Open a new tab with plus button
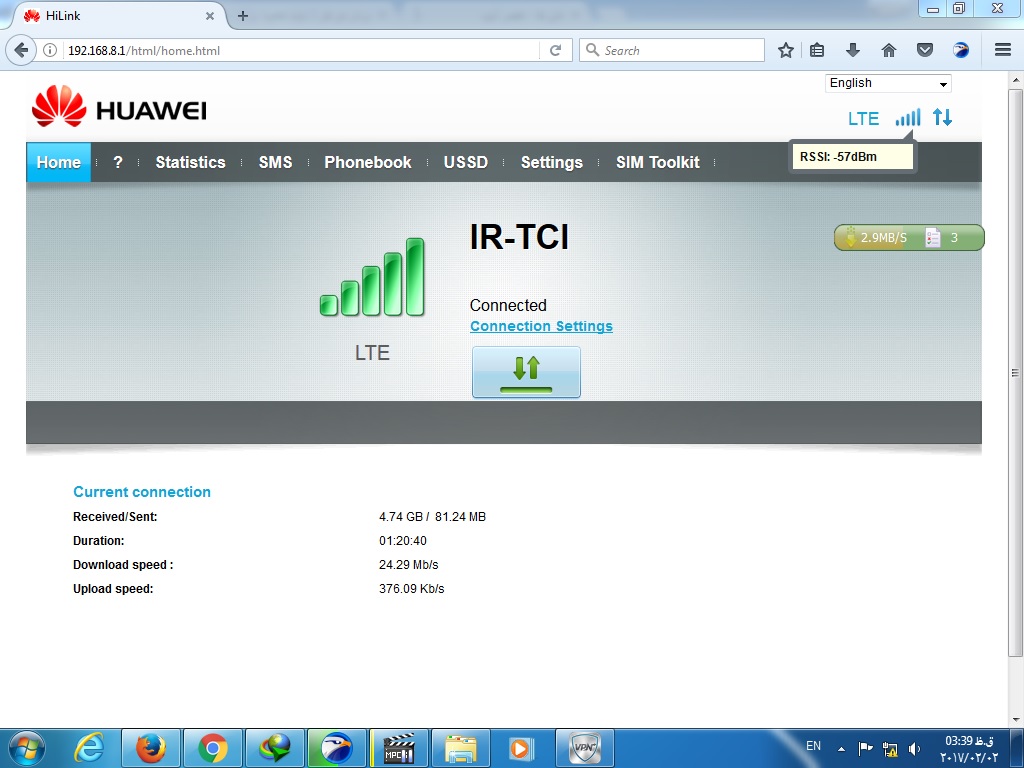This screenshot has width=1024, height=768. tap(243, 16)
